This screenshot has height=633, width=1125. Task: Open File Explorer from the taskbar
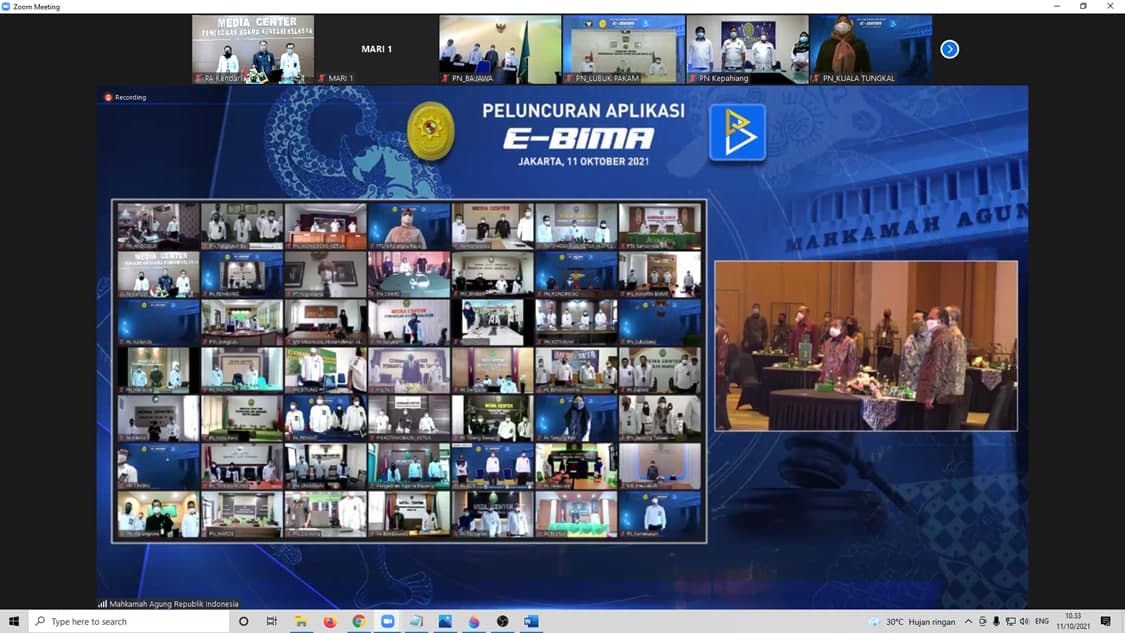tap(301, 622)
